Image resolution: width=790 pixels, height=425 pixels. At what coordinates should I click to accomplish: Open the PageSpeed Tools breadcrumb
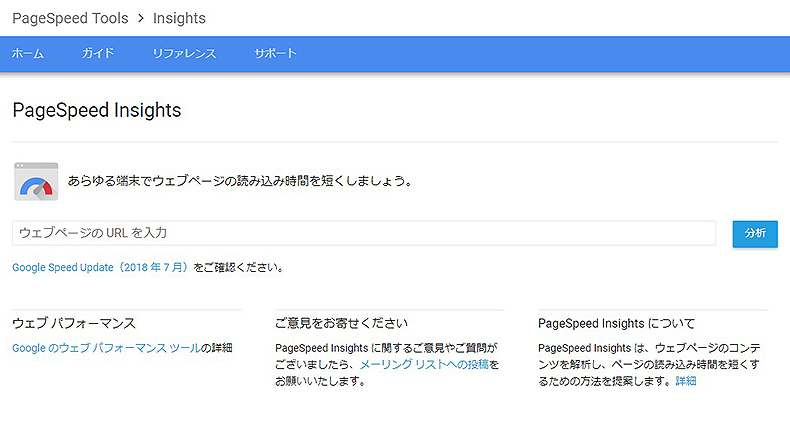pos(70,18)
